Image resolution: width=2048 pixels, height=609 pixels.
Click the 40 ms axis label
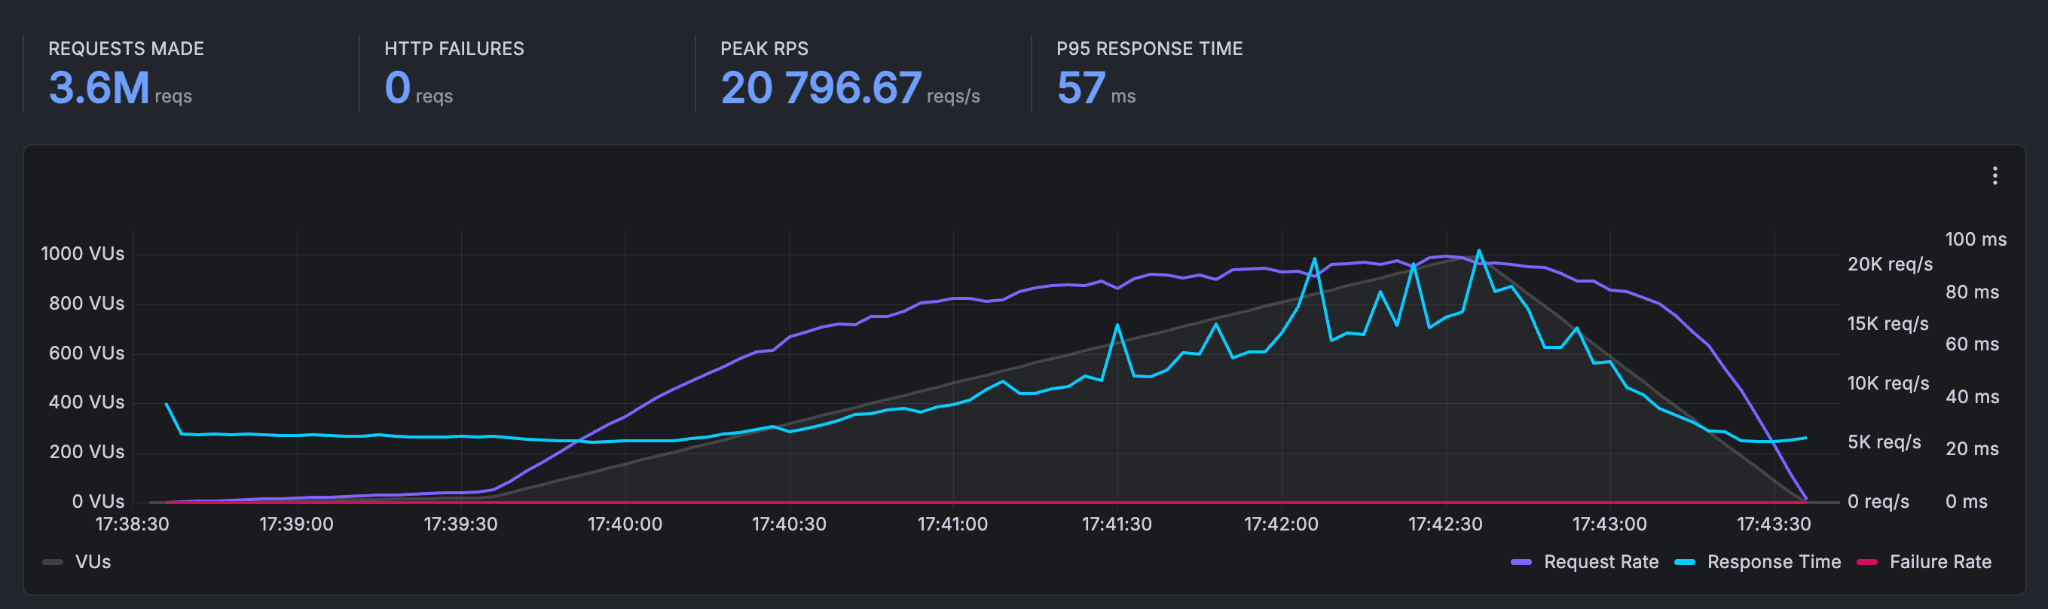click(1972, 397)
